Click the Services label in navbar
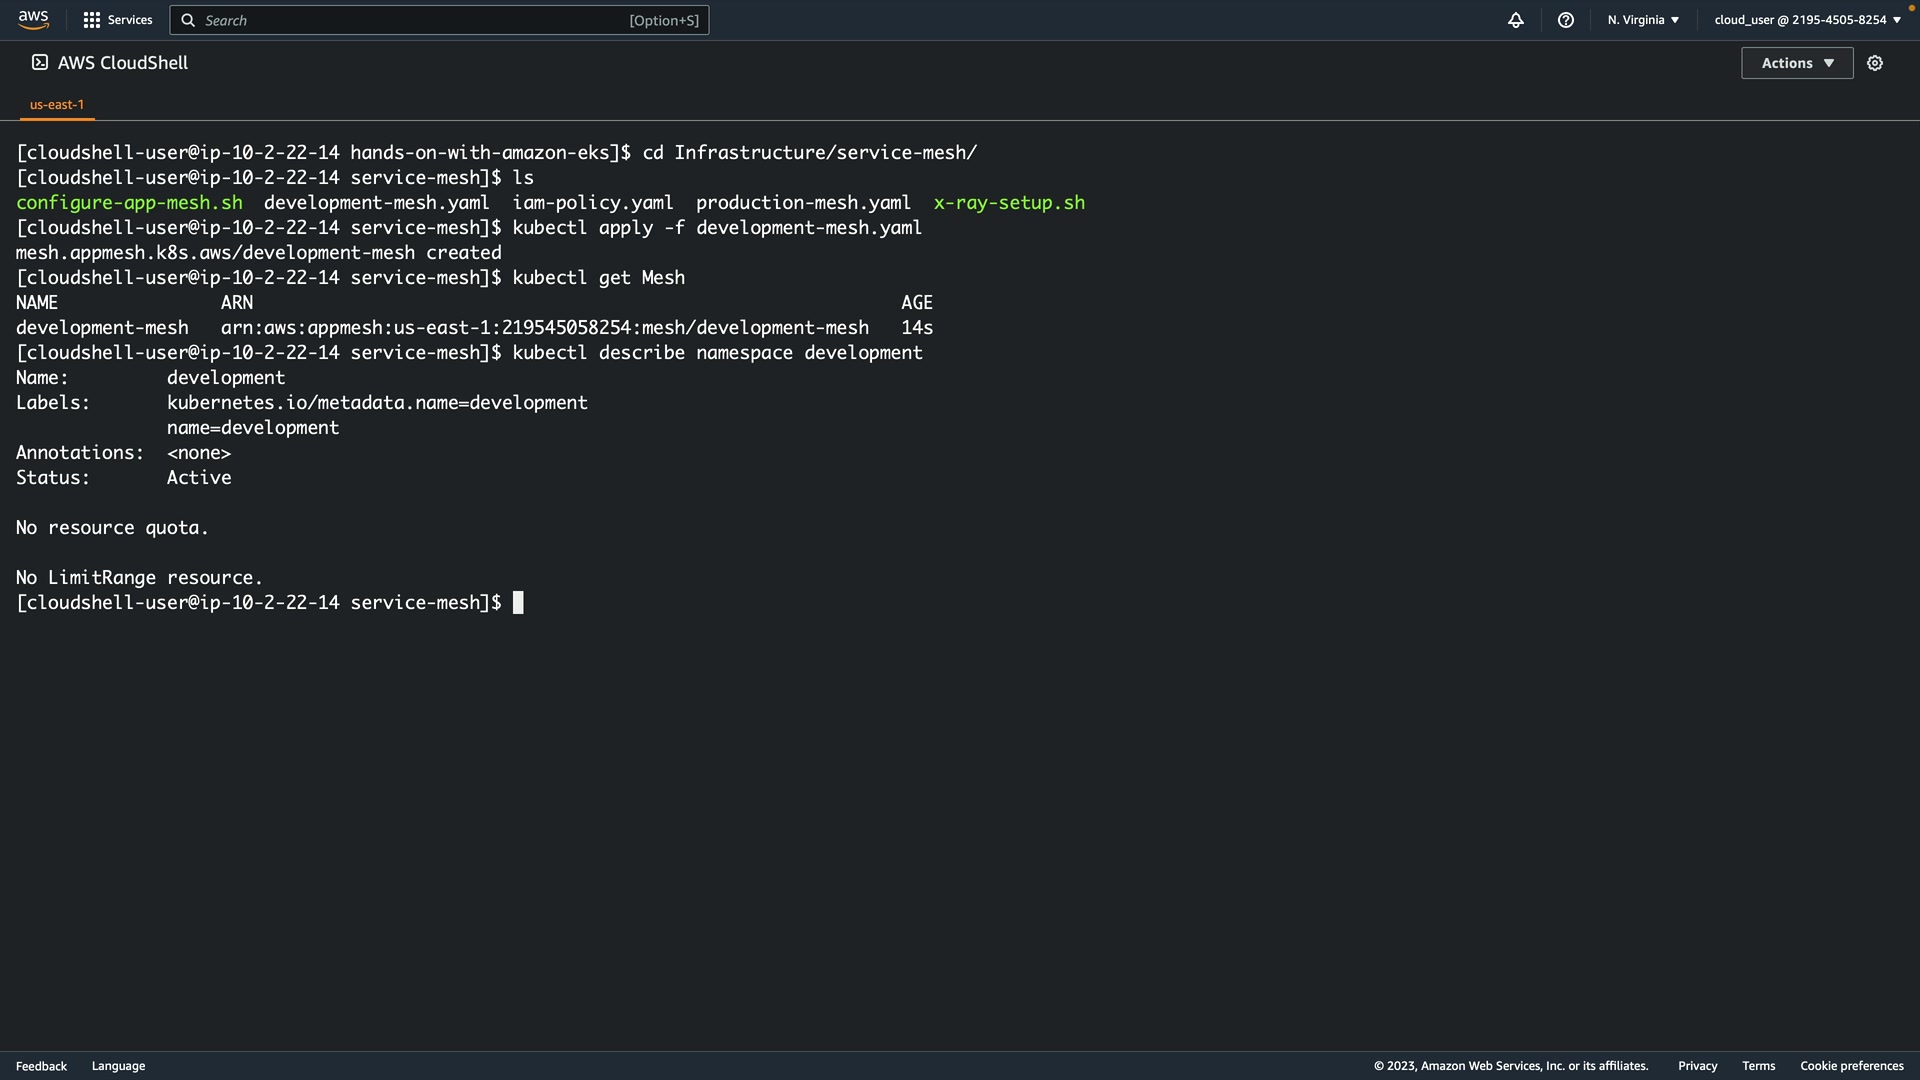Screen dimensions: 1920x1080 pos(130,20)
